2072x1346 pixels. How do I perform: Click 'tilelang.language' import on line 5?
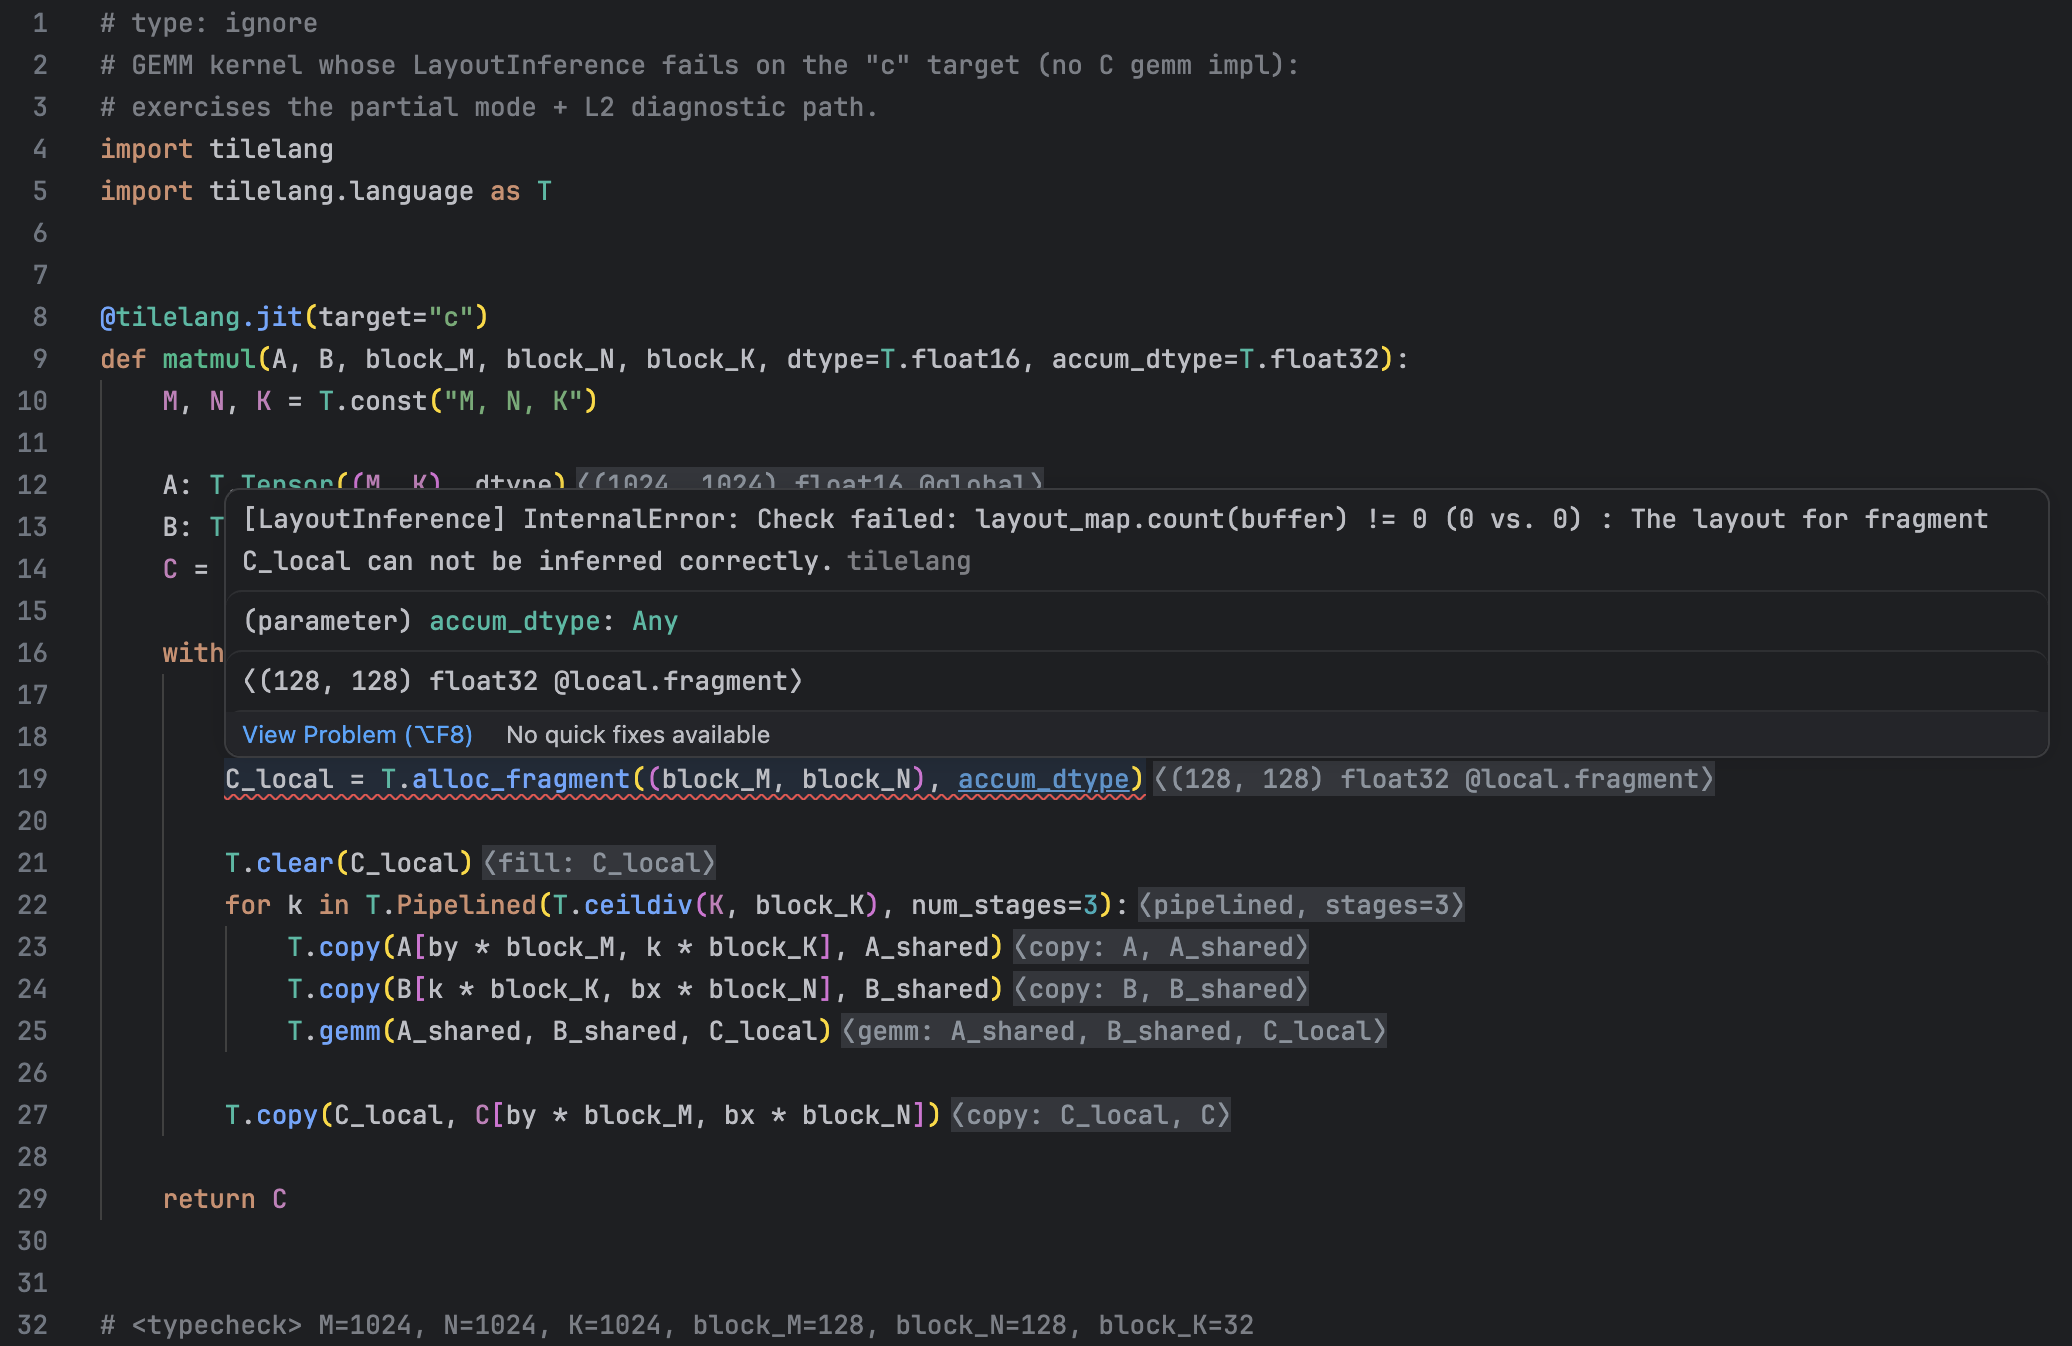pyautogui.click(x=341, y=191)
